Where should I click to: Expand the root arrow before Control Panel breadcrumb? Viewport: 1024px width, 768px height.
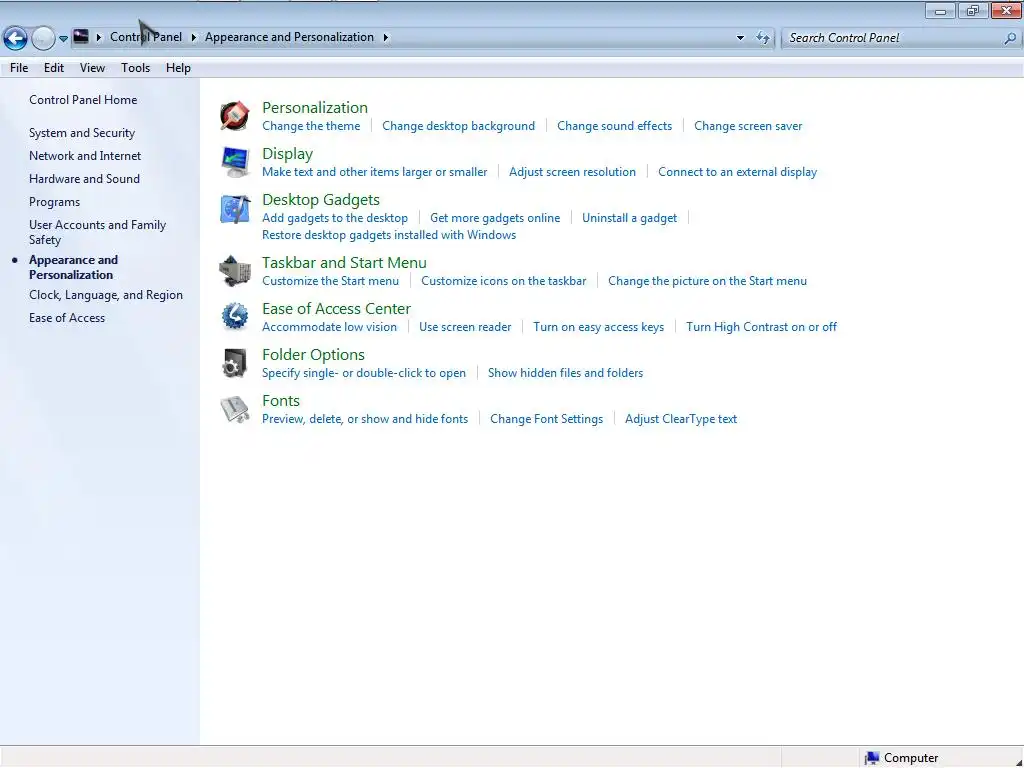coord(99,37)
